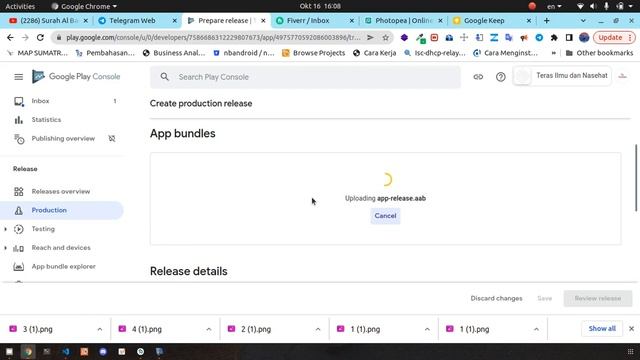The width and height of the screenshot is (640, 360).
Task: Open Inbox in the sidebar
Action: [40, 101]
